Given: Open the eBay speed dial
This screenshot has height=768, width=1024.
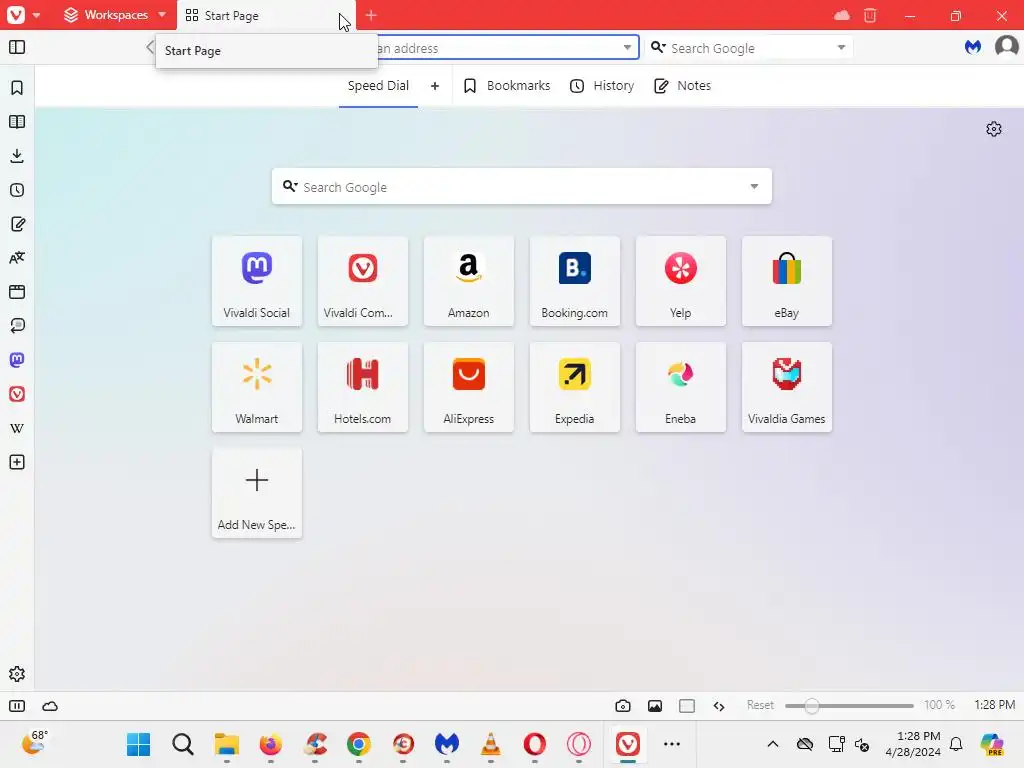Looking at the screenshot, I should click(x=787, y=281).
